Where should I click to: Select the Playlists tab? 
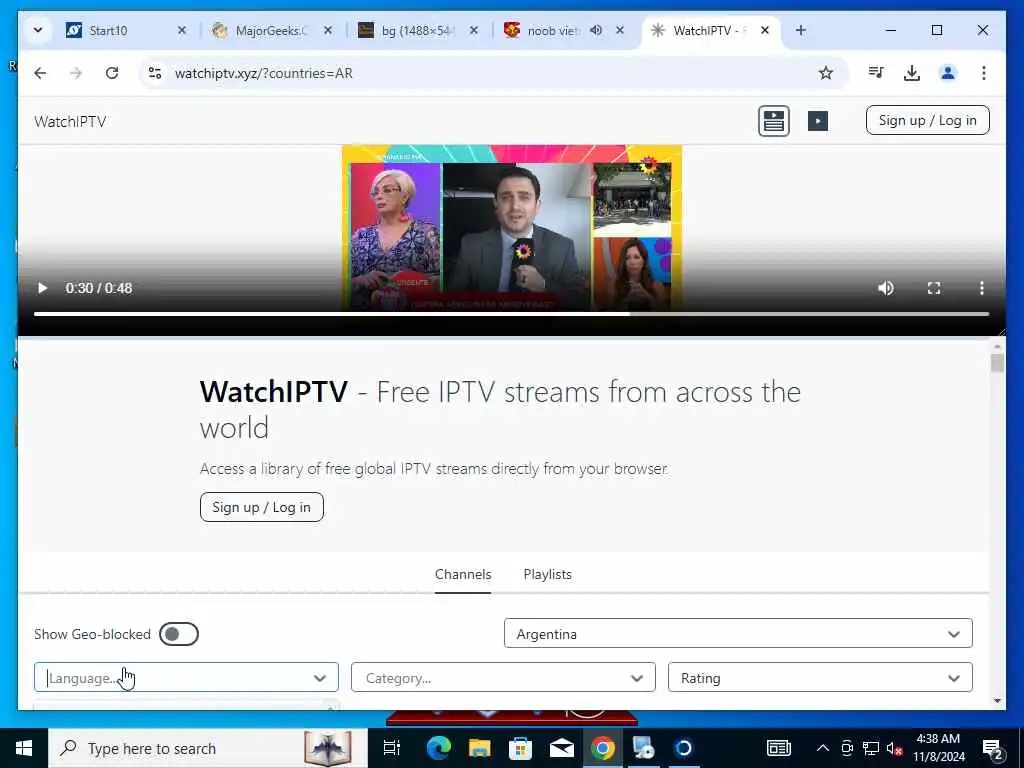coord(547,575)
